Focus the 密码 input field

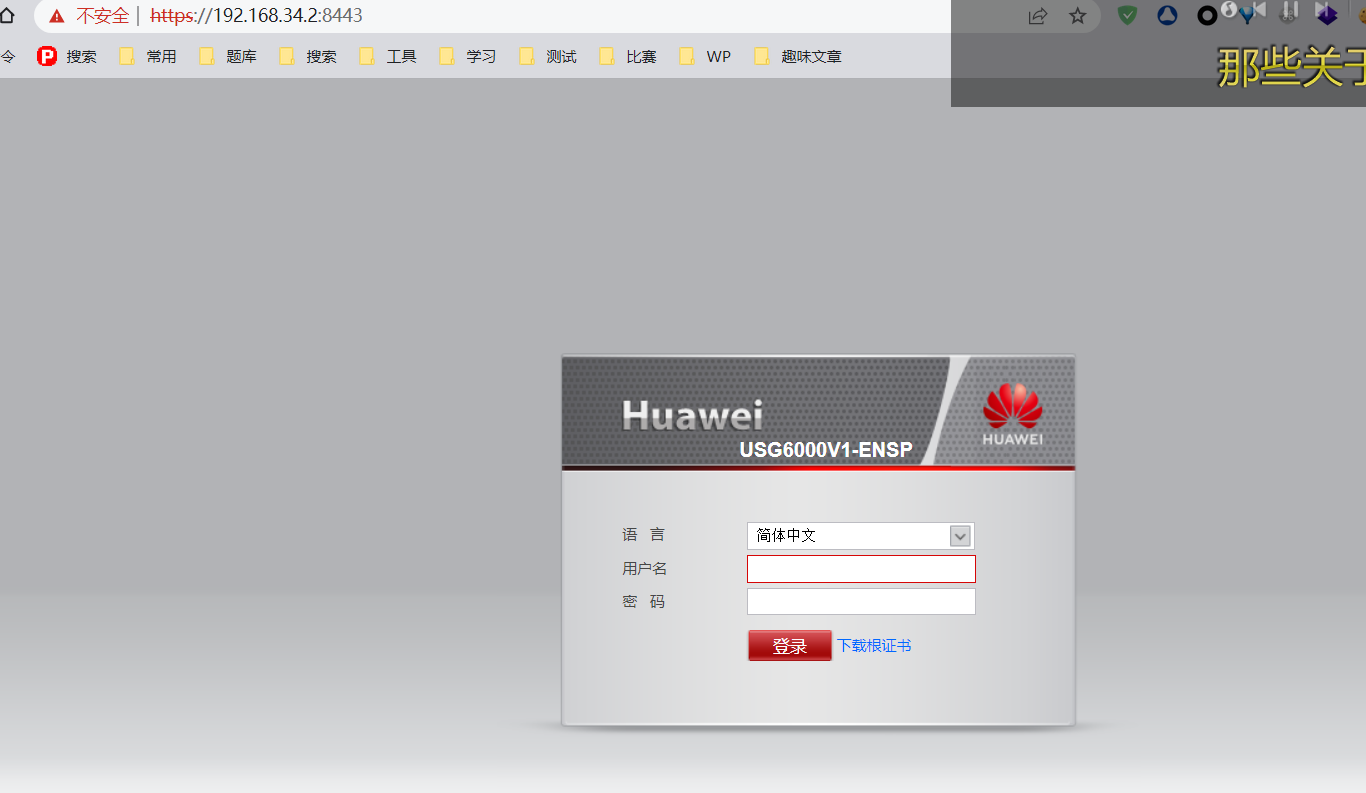coord(861,602)
